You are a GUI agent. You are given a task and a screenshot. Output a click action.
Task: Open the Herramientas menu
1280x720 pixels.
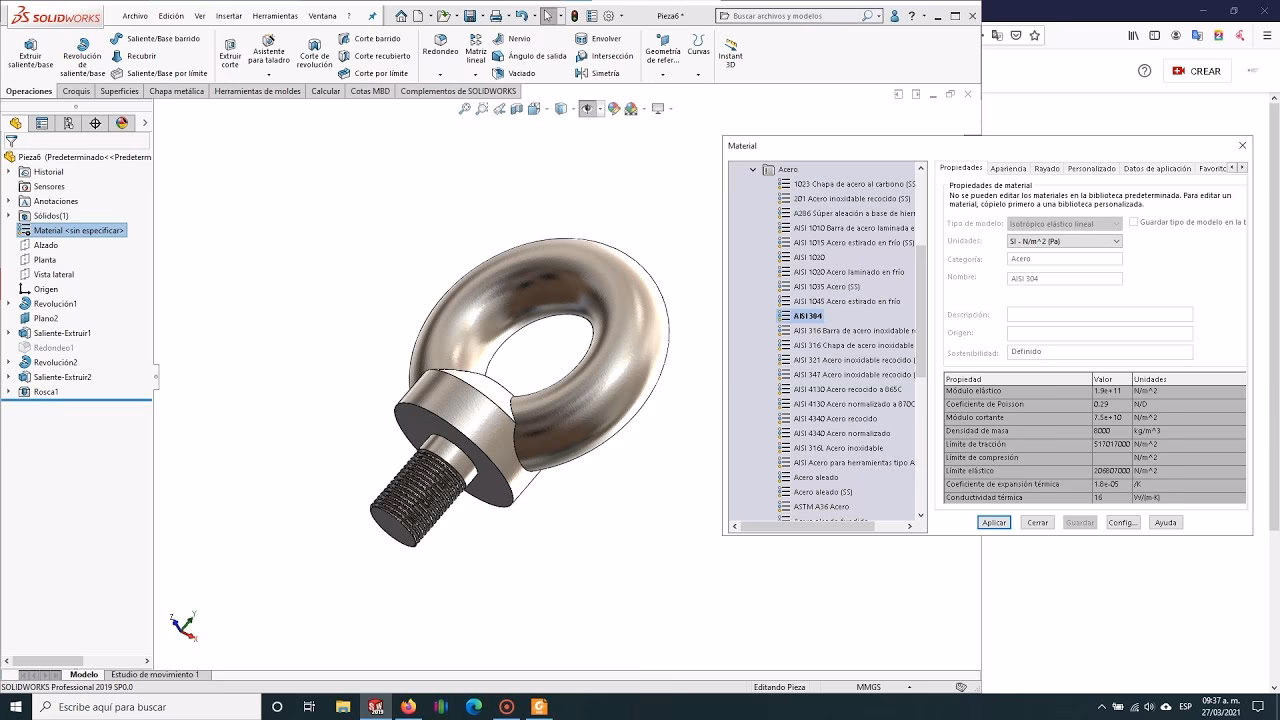(274, 16)
